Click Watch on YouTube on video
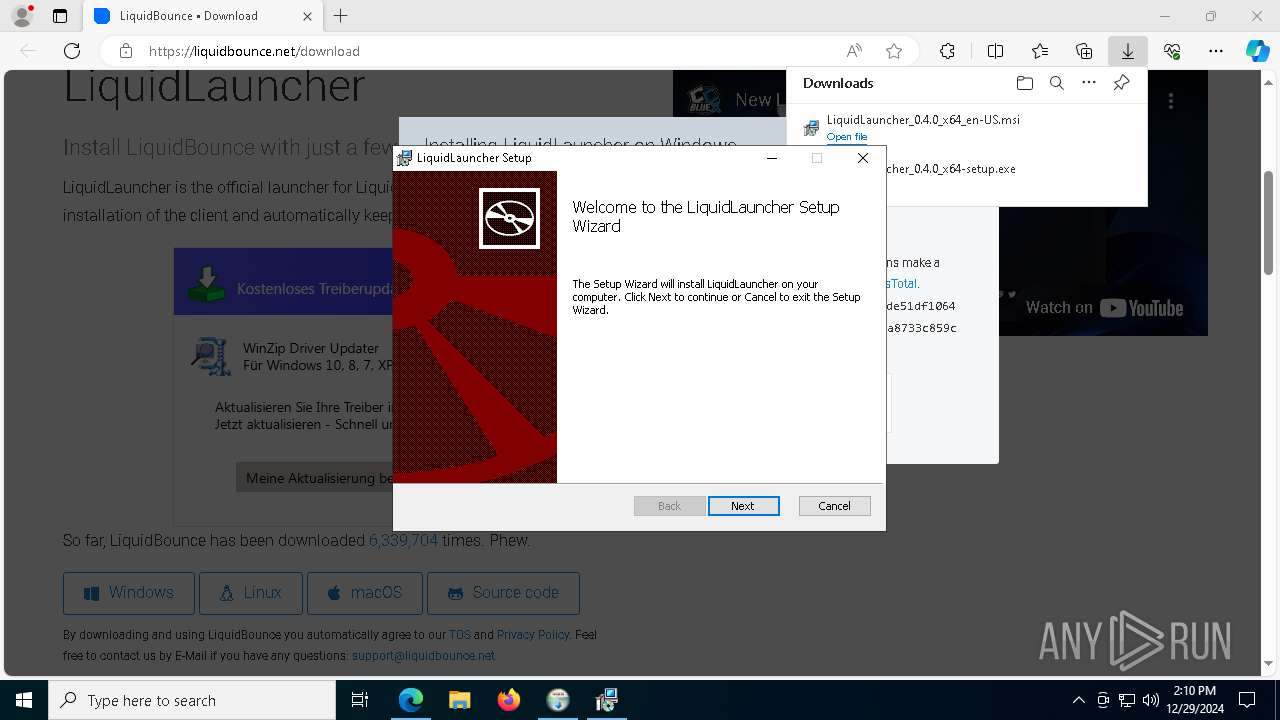Viewport: 1280px width, 720px height. (1104, 308)
